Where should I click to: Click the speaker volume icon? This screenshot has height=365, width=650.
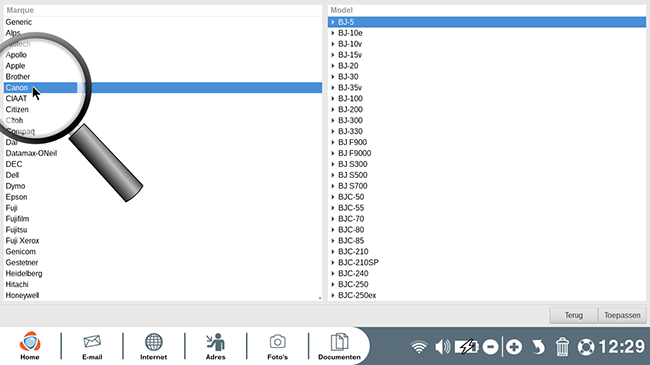[443, 347]
